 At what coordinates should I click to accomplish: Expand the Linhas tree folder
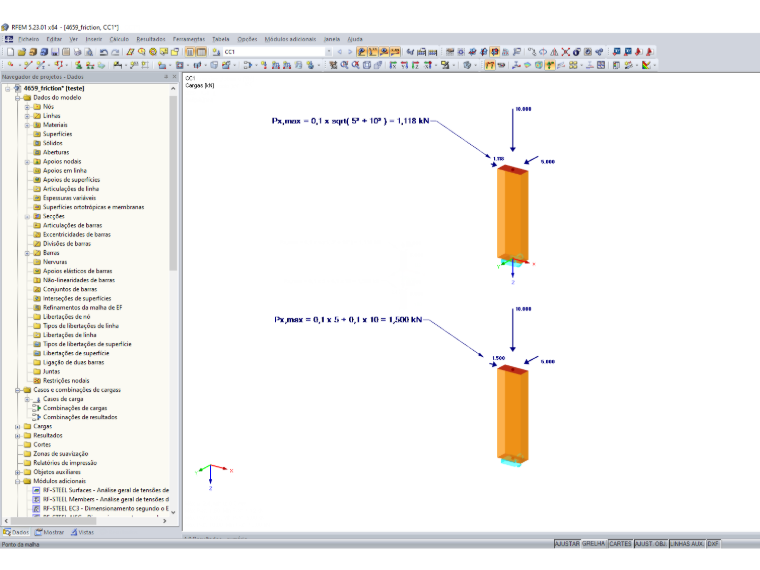27,116
